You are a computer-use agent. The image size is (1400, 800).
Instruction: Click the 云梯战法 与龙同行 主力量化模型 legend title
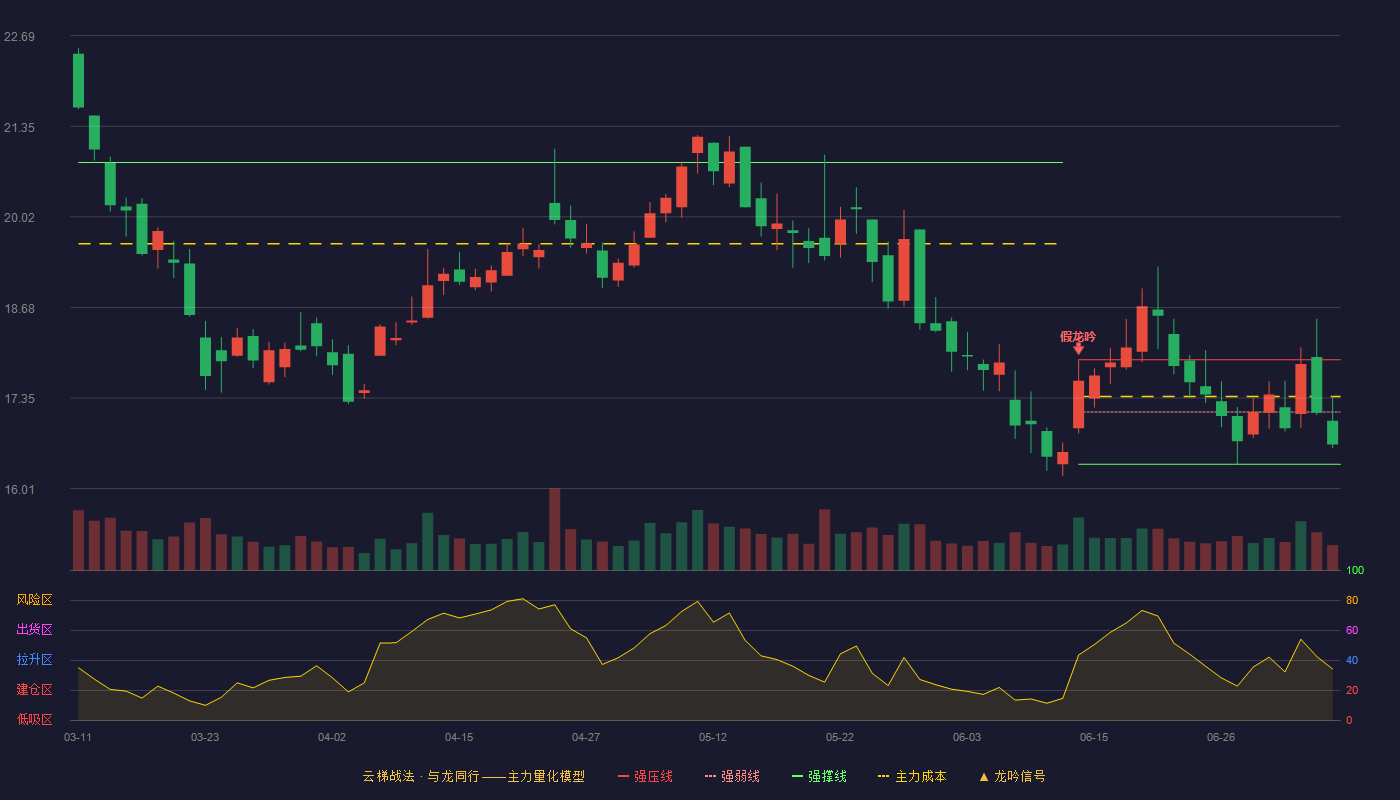pos(473,776)
